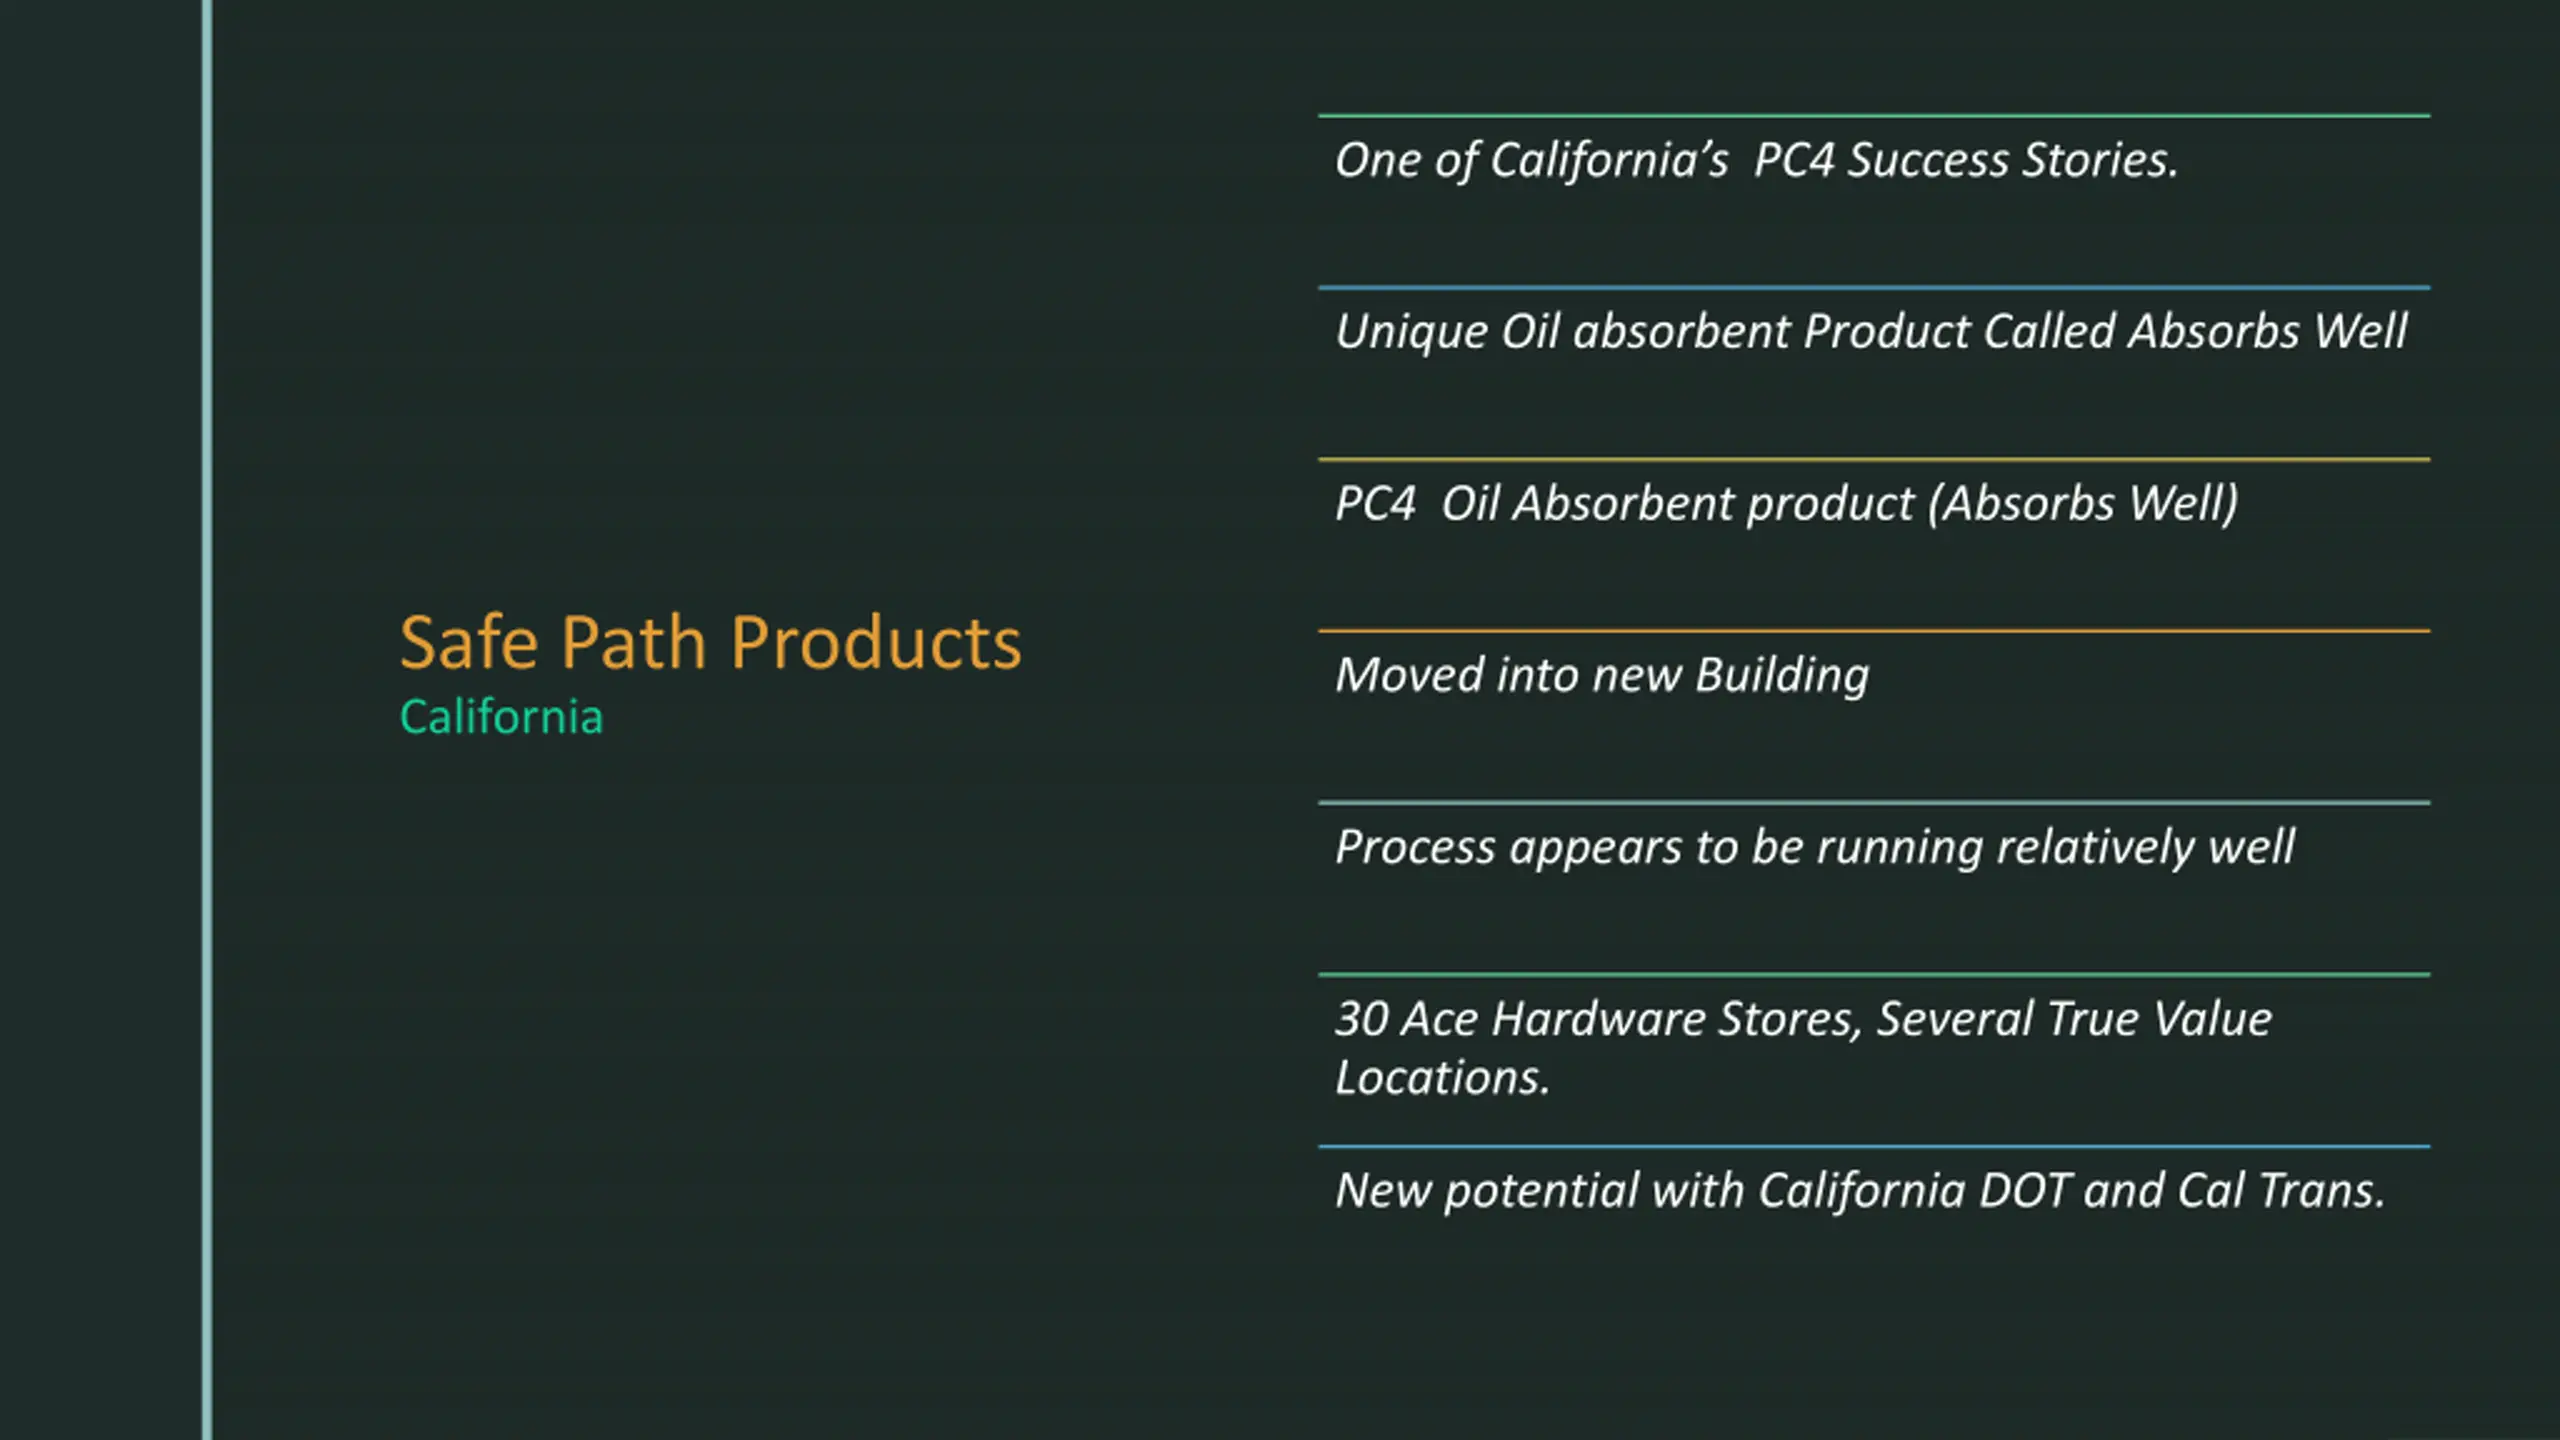Click the divider line above 'Process appears'

click(1874, 803)
